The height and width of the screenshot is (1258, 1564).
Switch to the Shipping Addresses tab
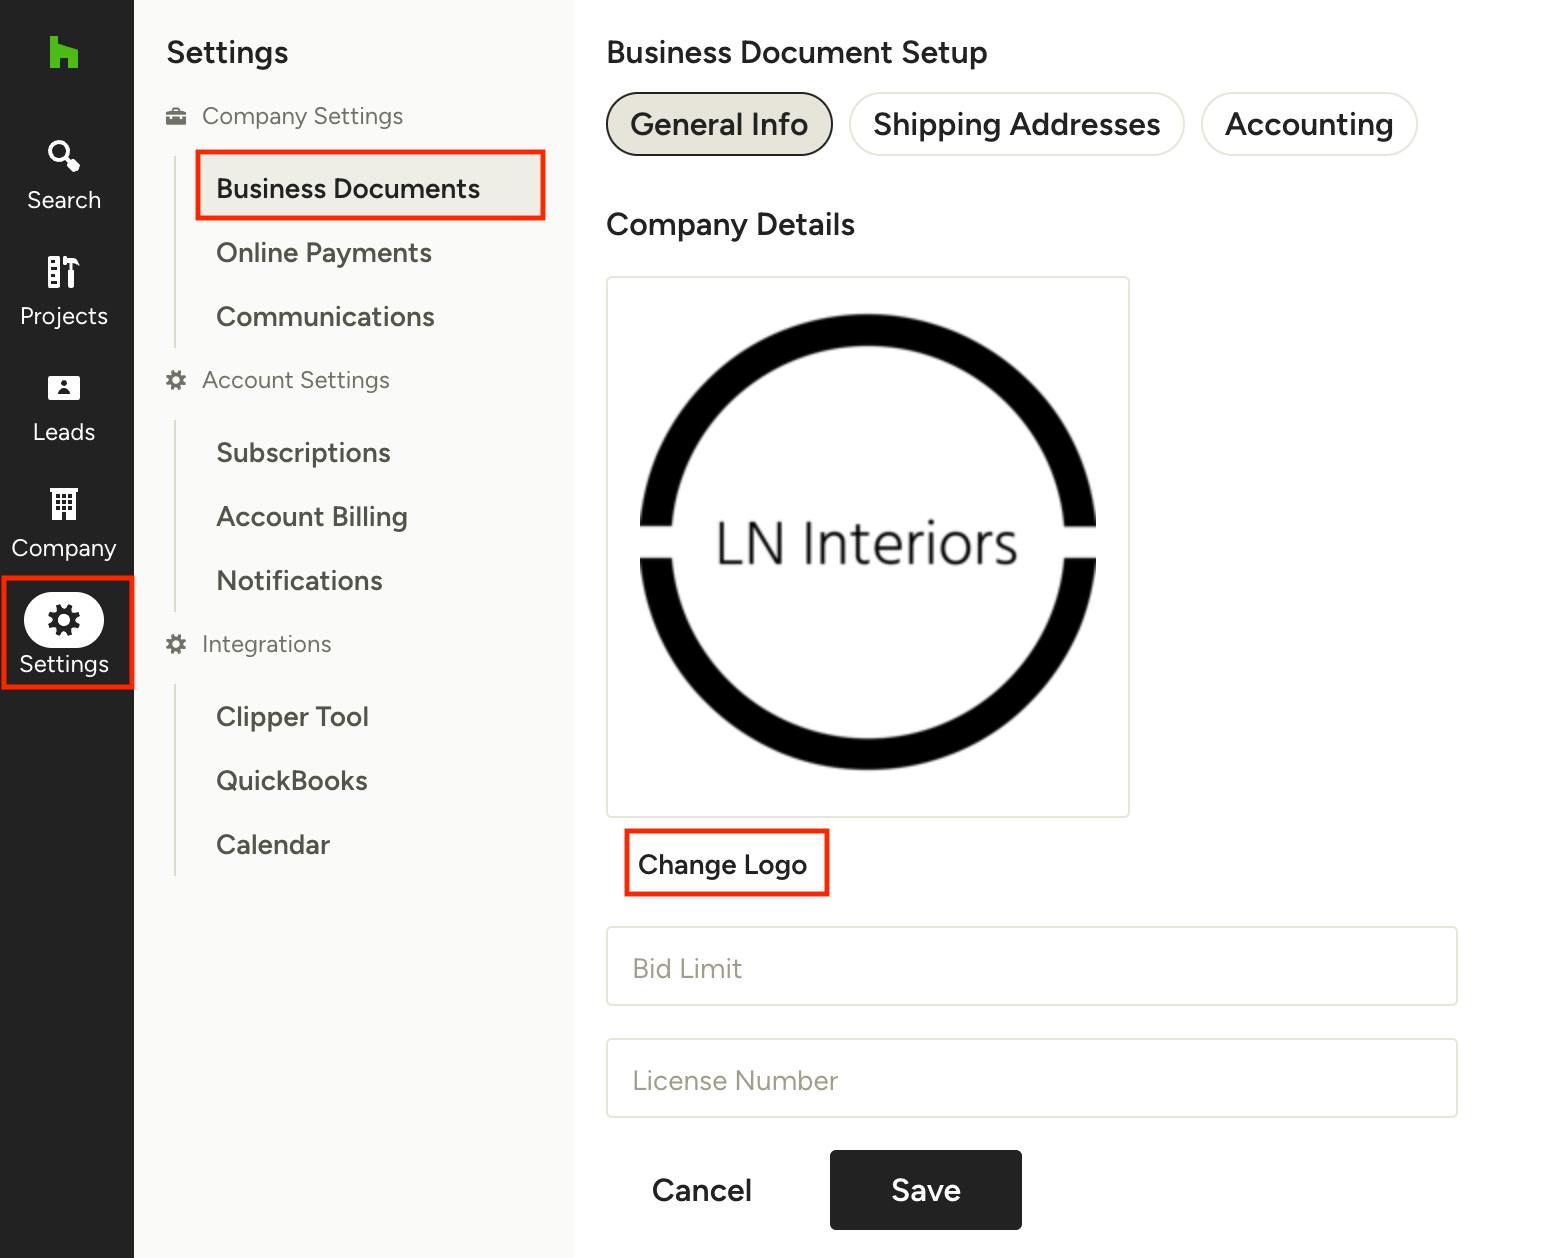[1016, 124]
